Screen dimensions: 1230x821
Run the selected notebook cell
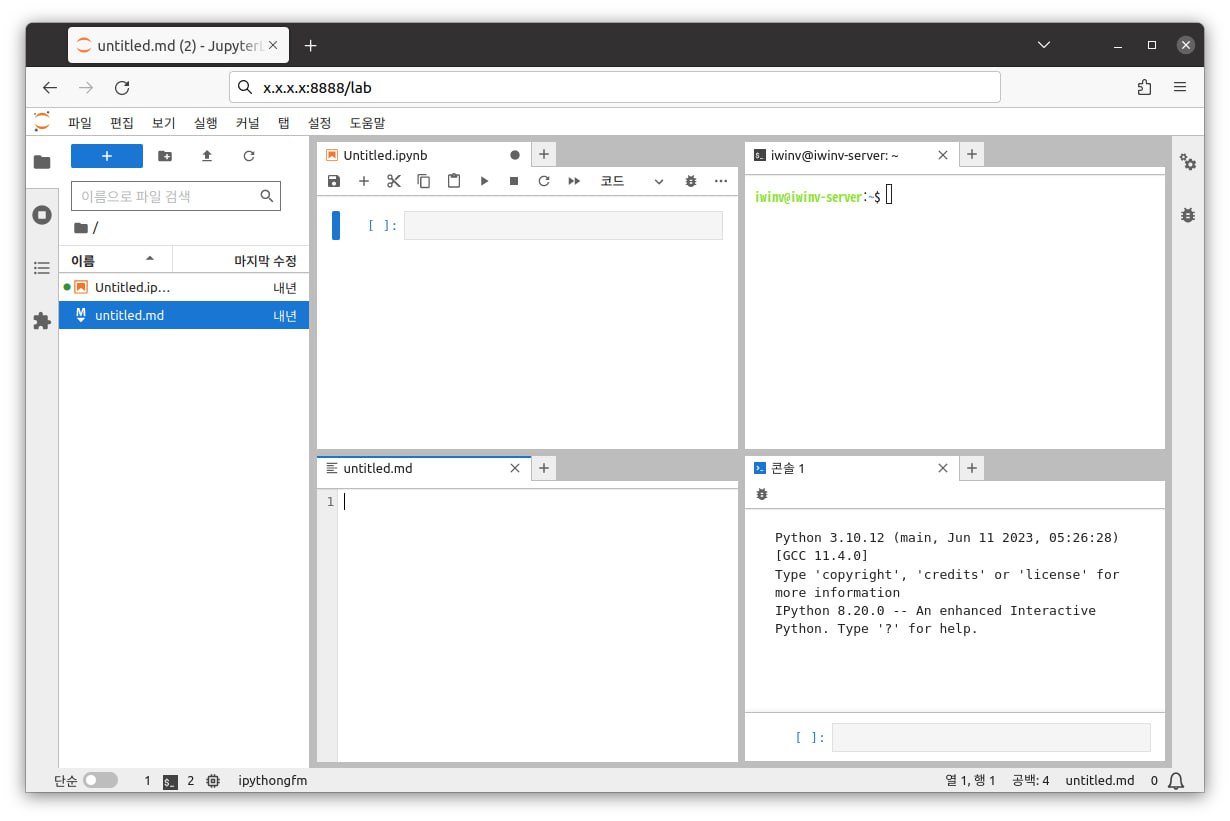tap(484, 181)
